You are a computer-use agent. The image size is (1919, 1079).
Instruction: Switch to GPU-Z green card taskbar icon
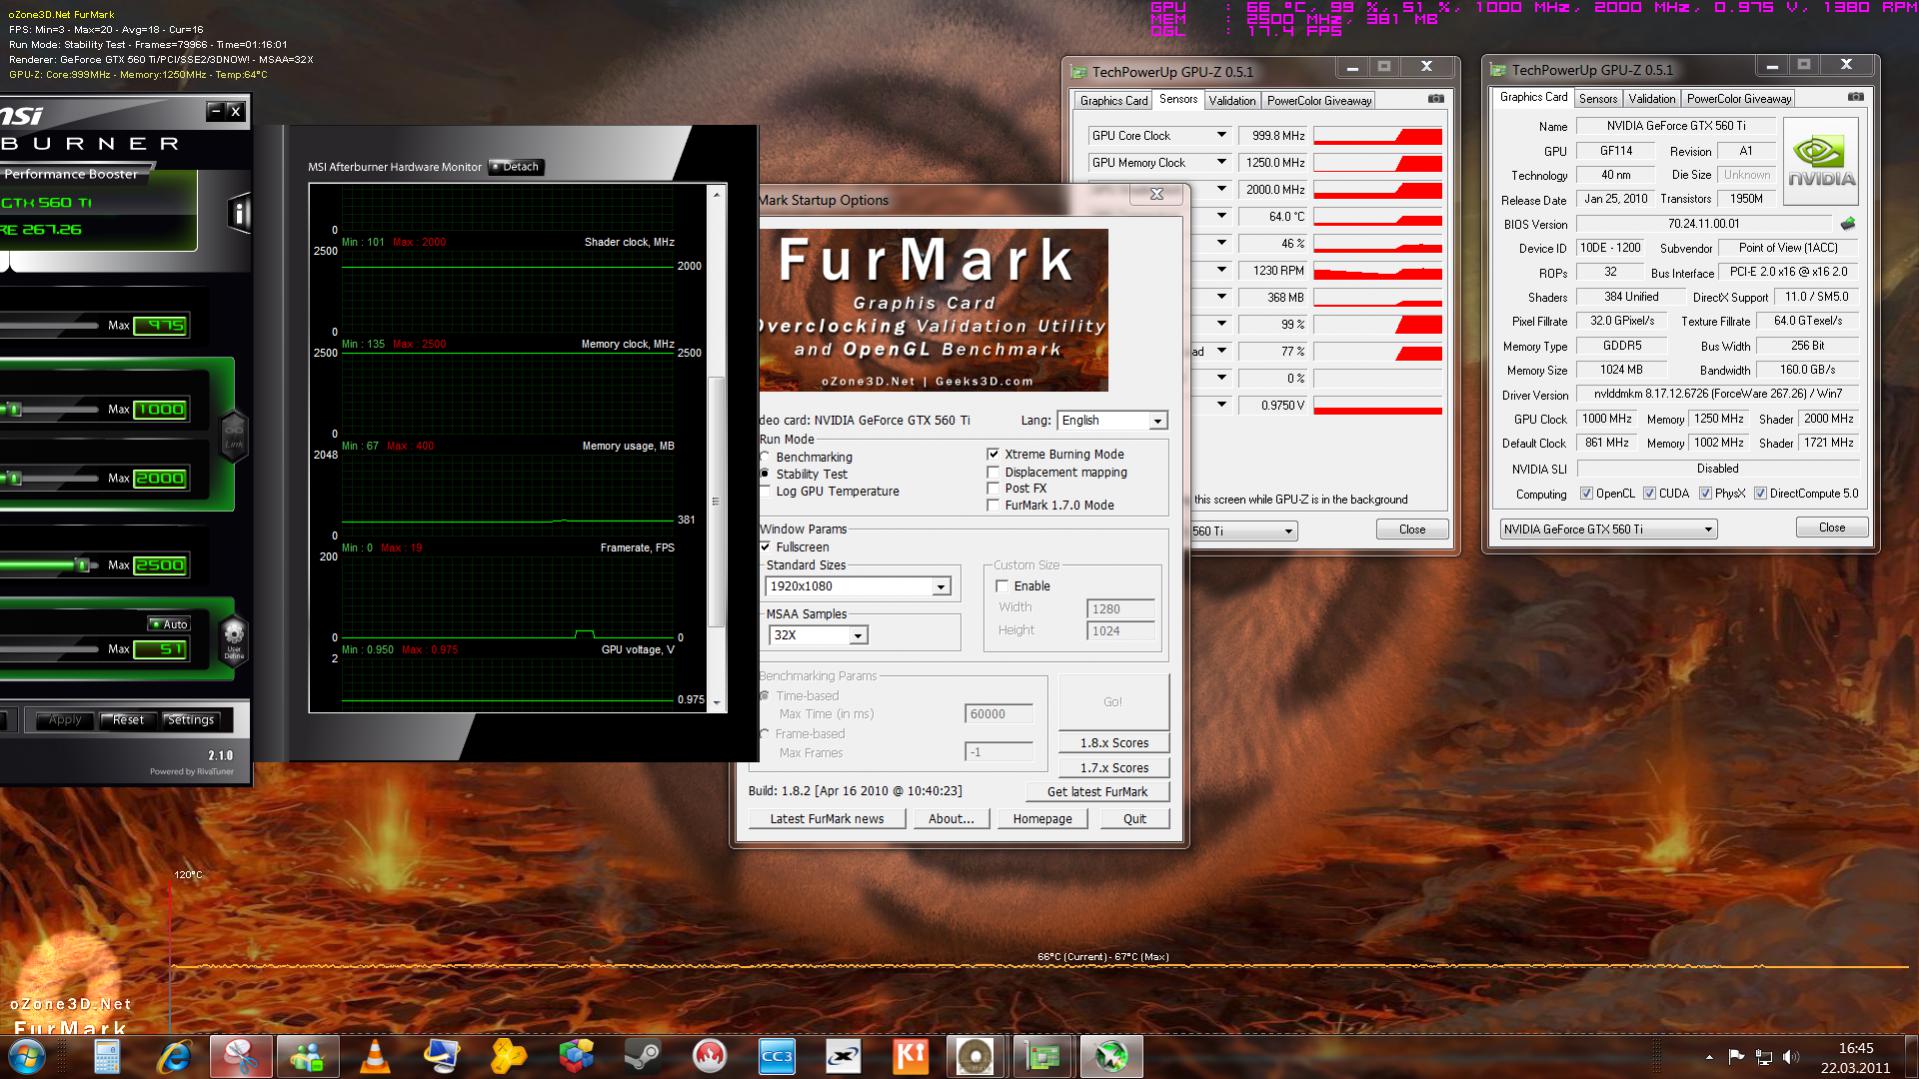coord(1042,1056)
